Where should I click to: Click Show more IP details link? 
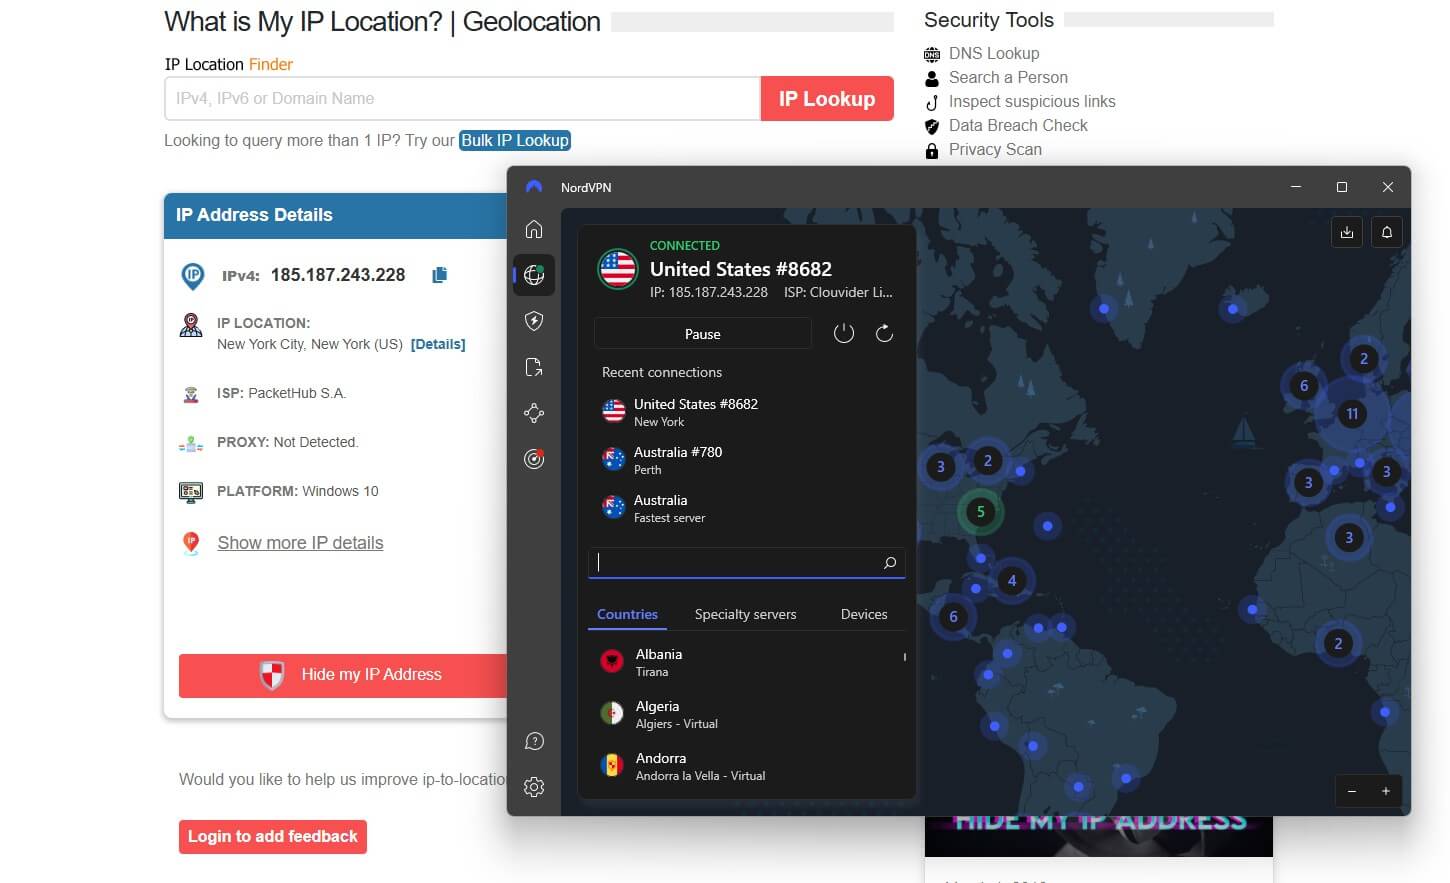click(300, 543)
